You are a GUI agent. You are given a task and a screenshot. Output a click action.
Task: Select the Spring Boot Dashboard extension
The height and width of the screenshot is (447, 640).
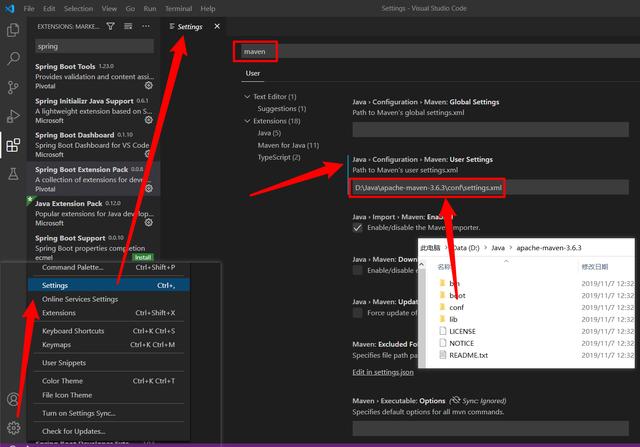coord(94,145)
